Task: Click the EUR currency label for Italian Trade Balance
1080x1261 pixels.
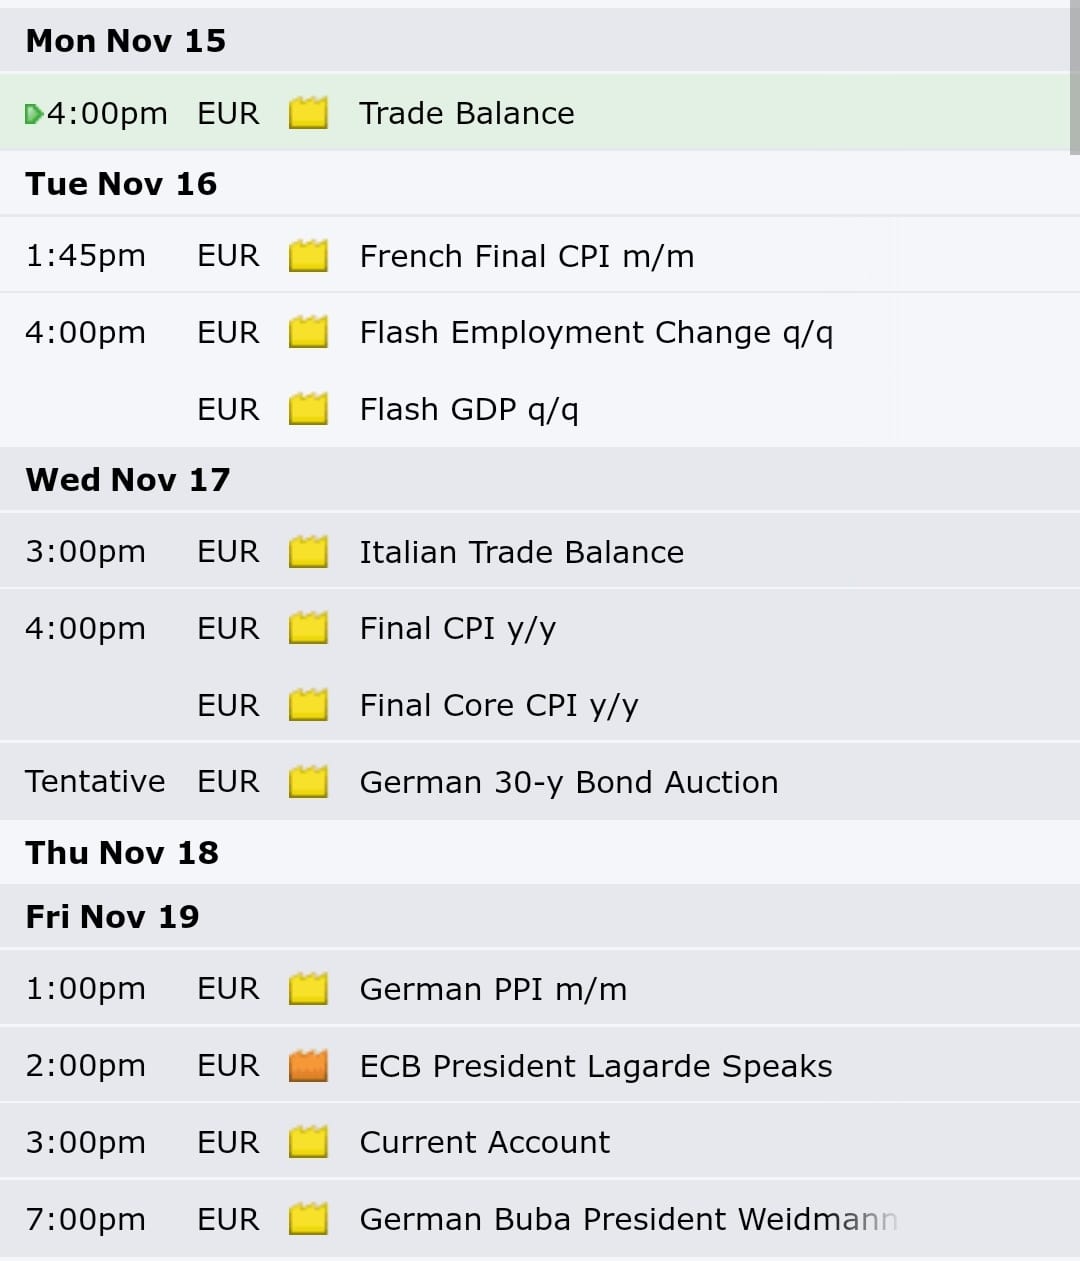Action: pyautogui.click(x=228, y=552)
